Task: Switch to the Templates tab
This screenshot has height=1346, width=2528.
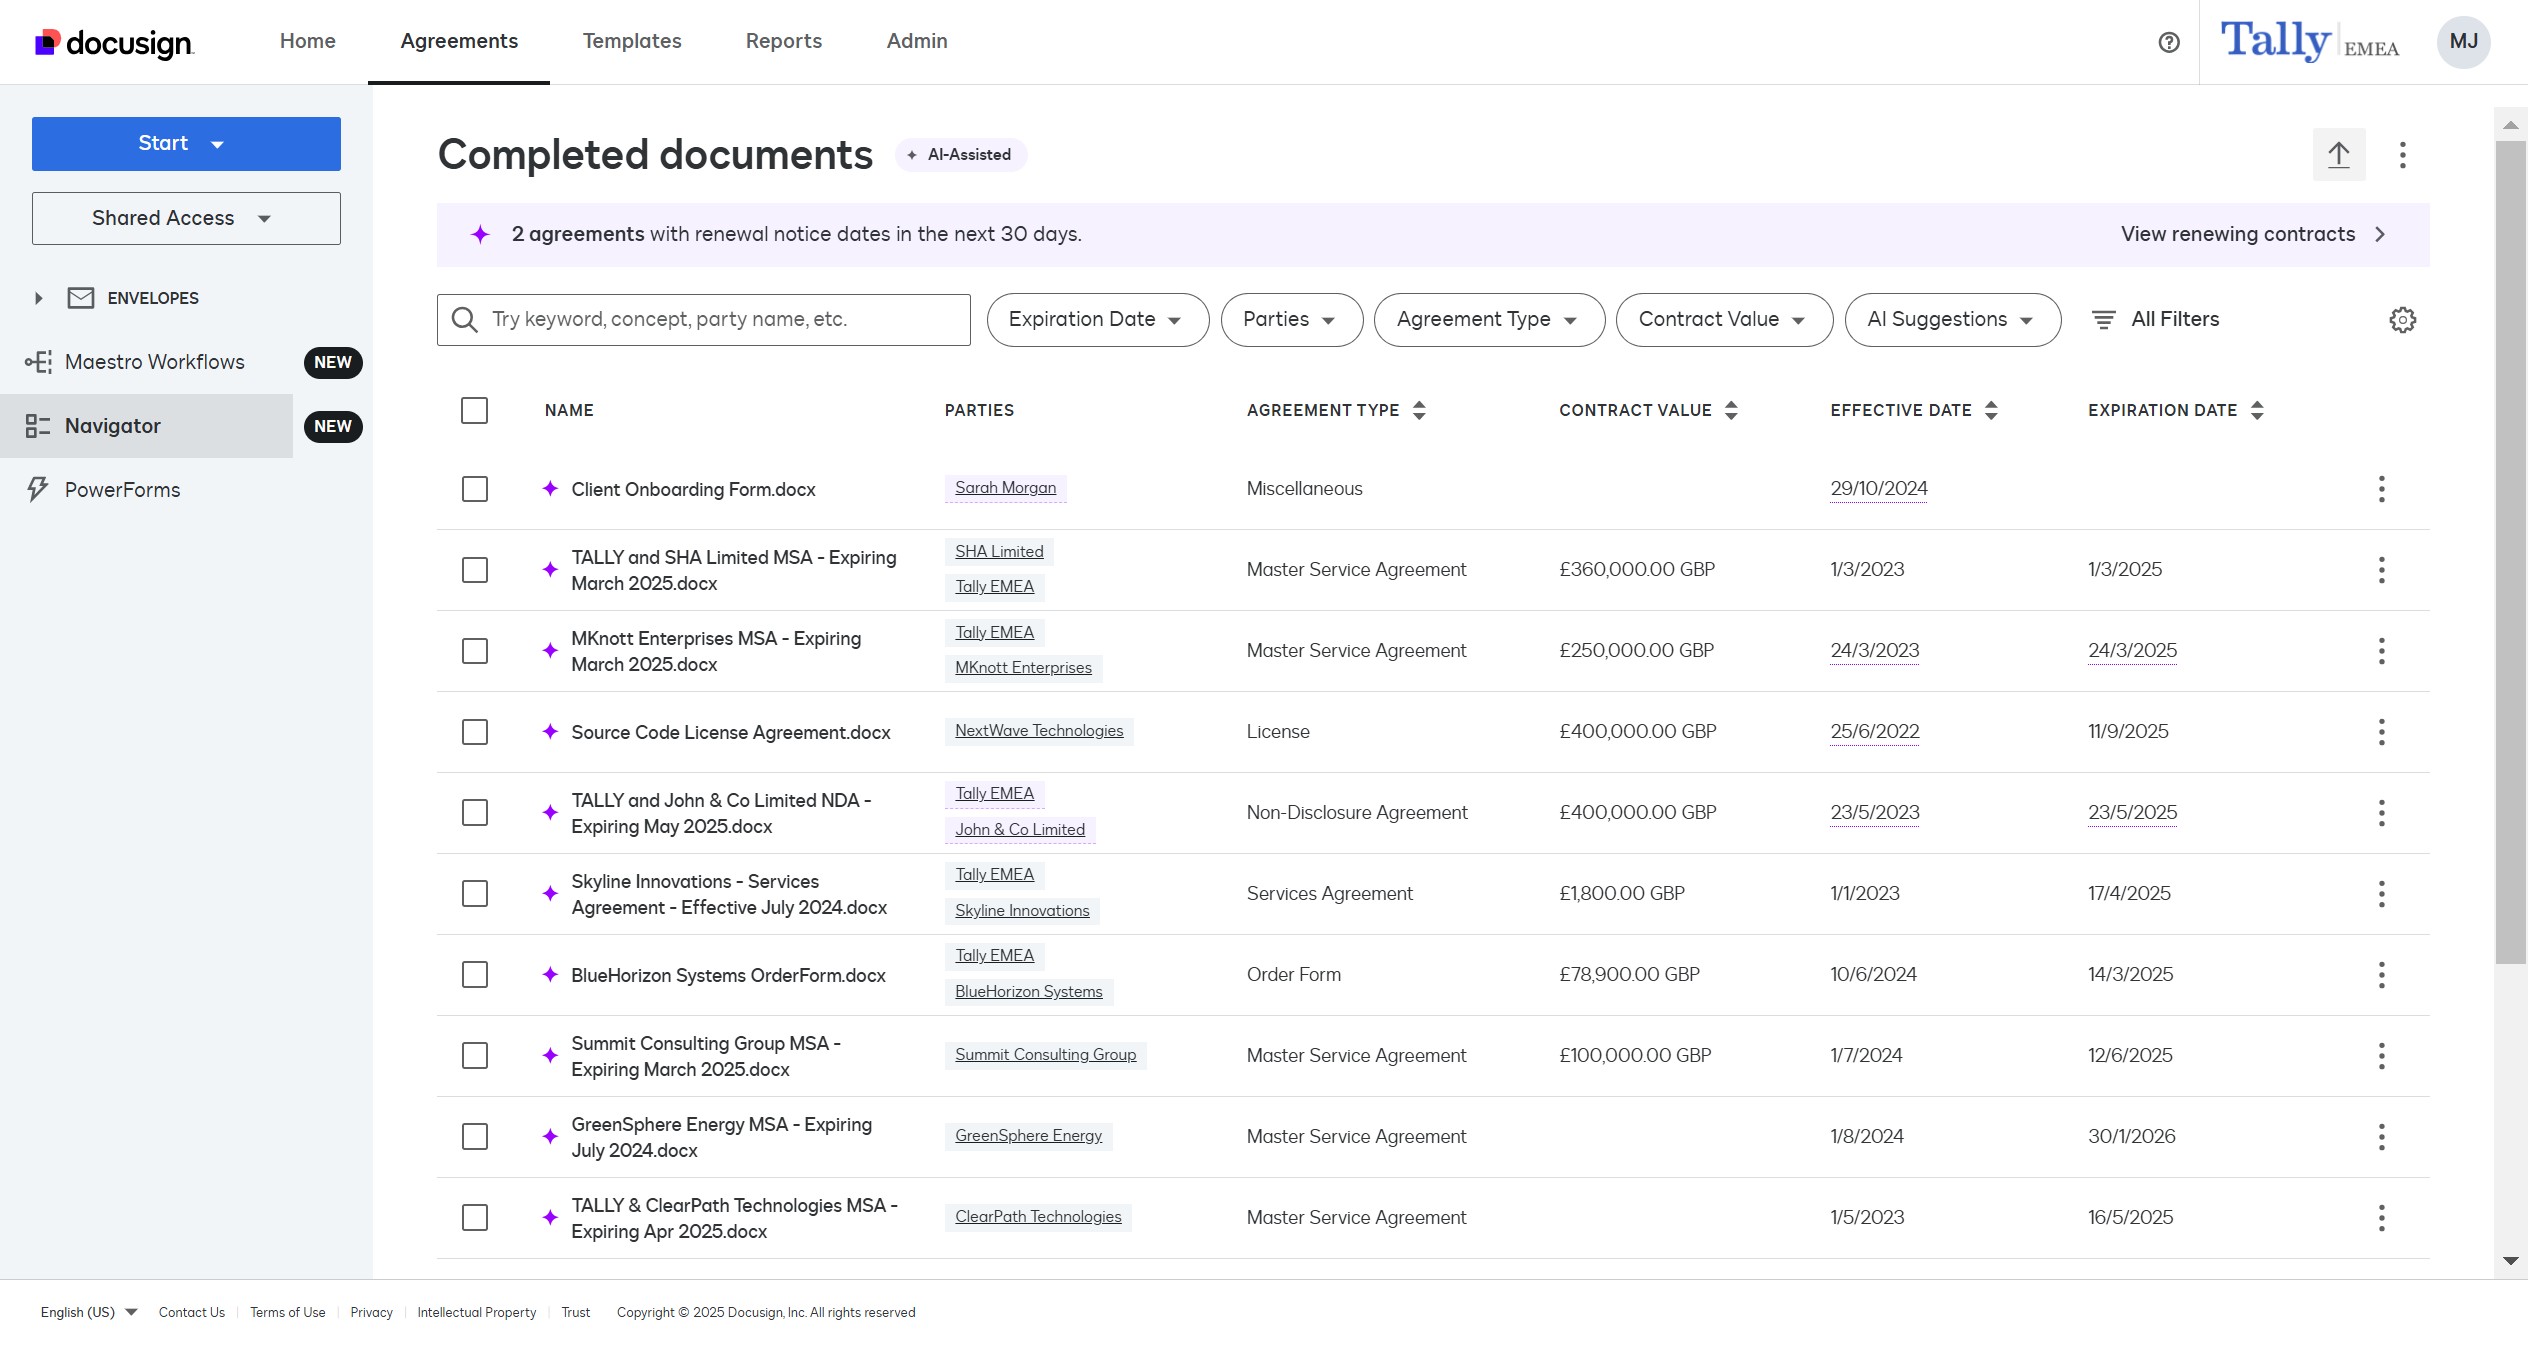Action: click(631, 41)
